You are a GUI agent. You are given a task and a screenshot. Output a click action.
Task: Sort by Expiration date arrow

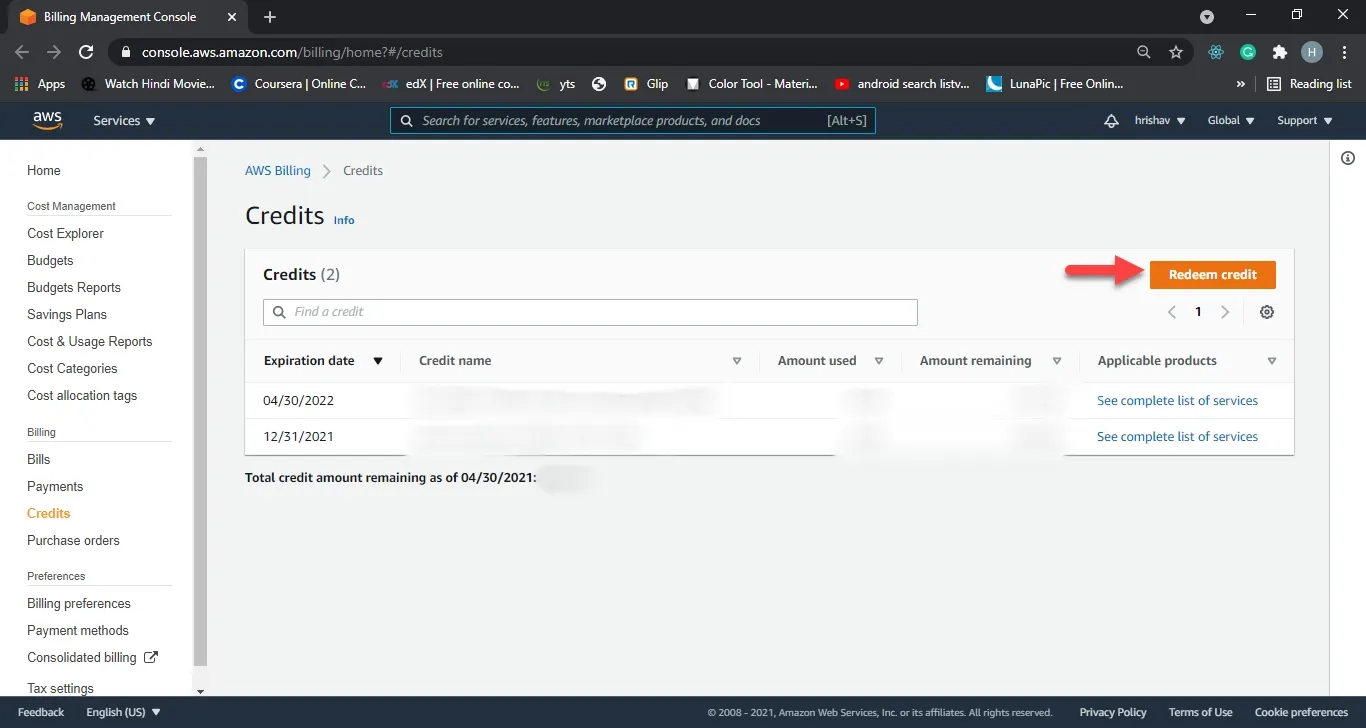[x=378, y=360]
